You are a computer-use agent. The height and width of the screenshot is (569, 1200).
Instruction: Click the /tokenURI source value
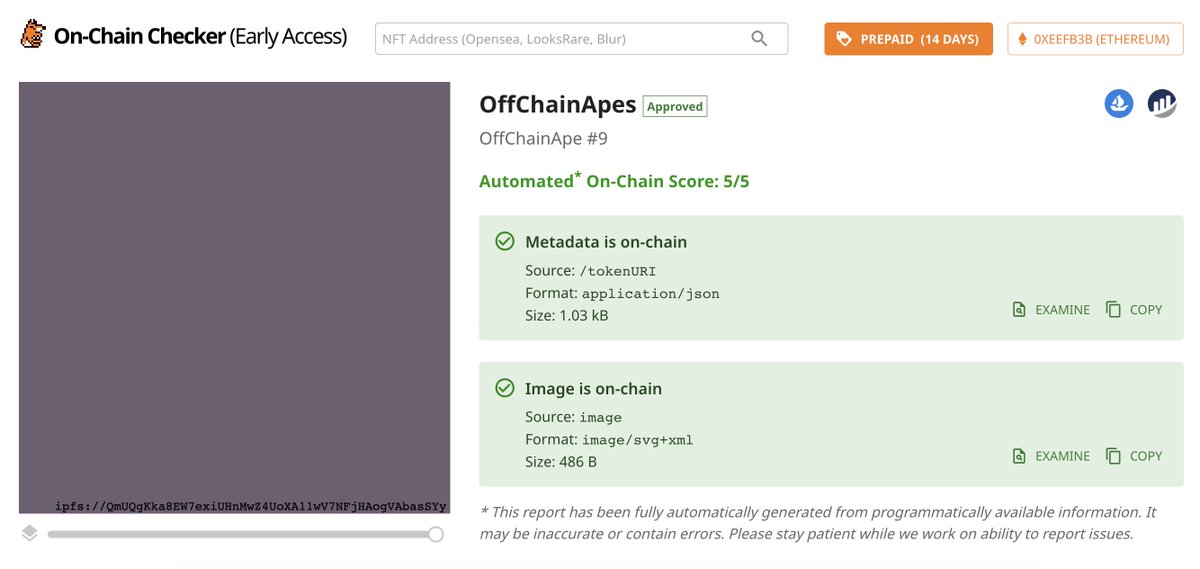click(618, 271)
